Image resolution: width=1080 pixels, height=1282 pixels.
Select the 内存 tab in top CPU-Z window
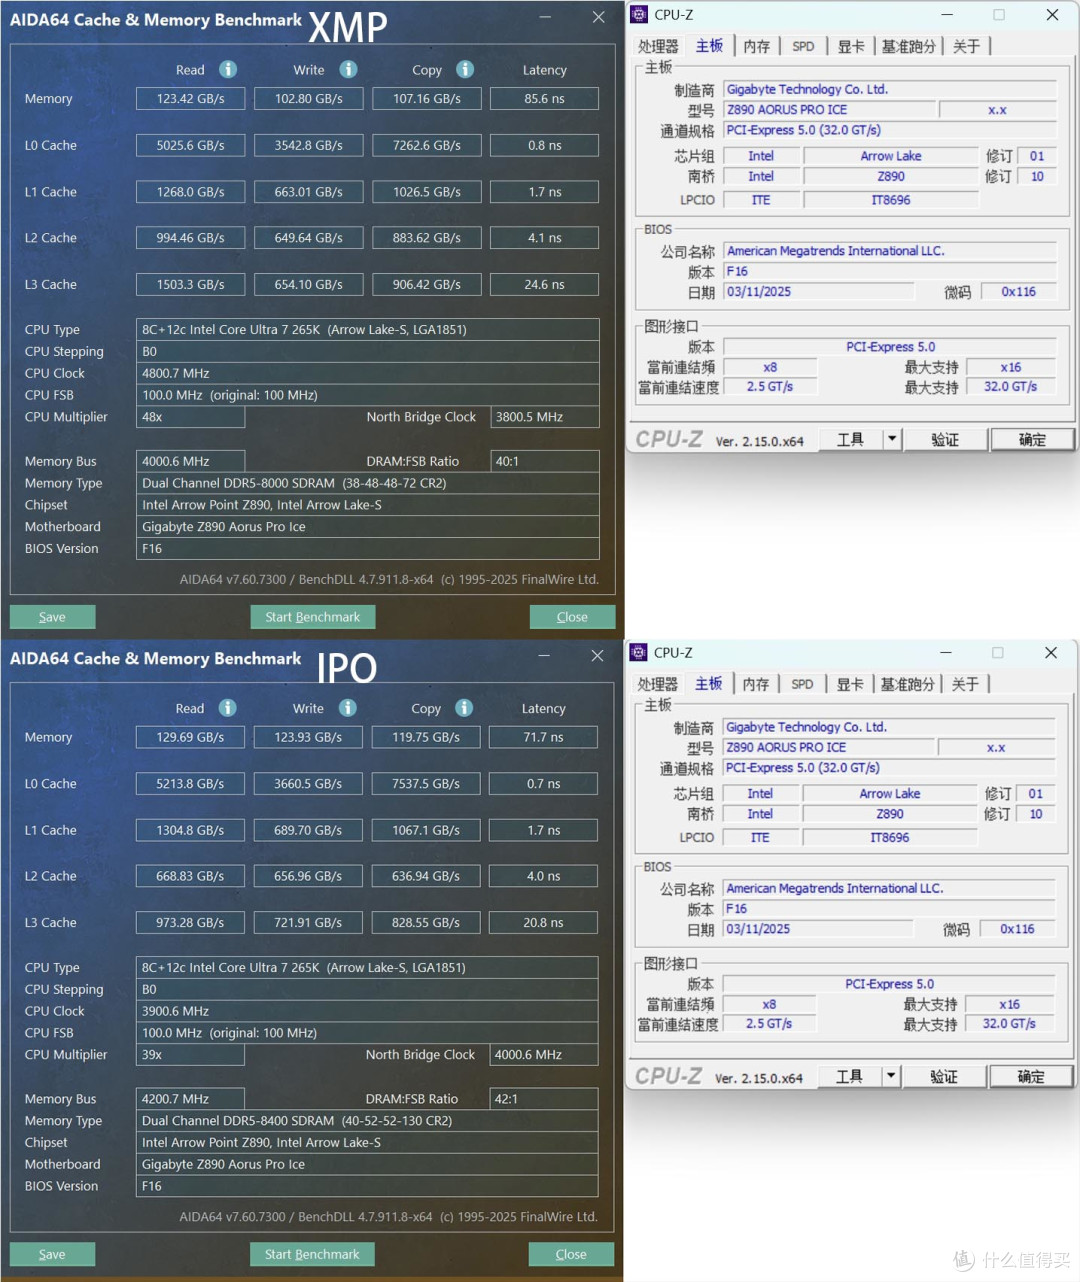pos(757,46)
